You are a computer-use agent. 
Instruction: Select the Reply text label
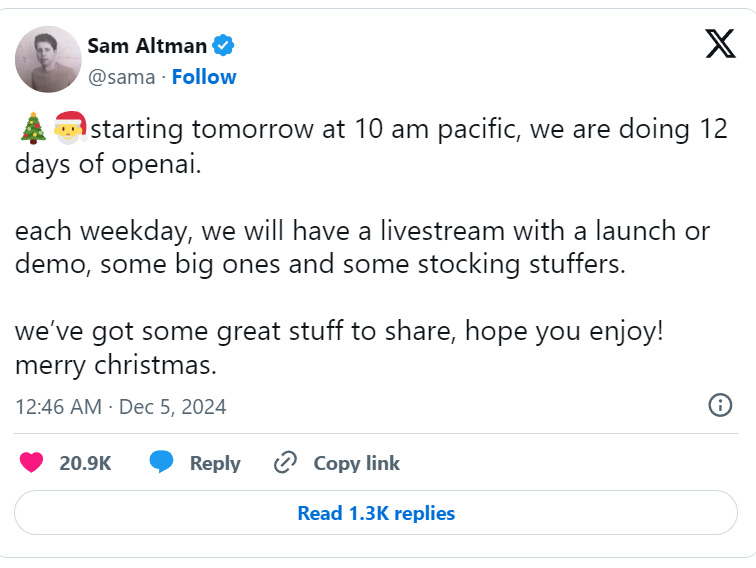coord(215,463)
